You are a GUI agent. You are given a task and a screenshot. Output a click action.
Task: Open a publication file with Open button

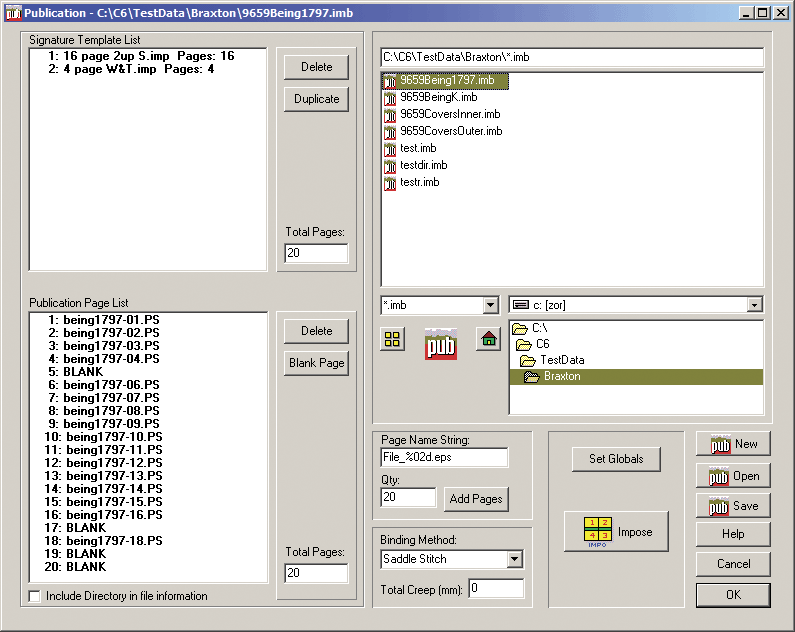733,476
